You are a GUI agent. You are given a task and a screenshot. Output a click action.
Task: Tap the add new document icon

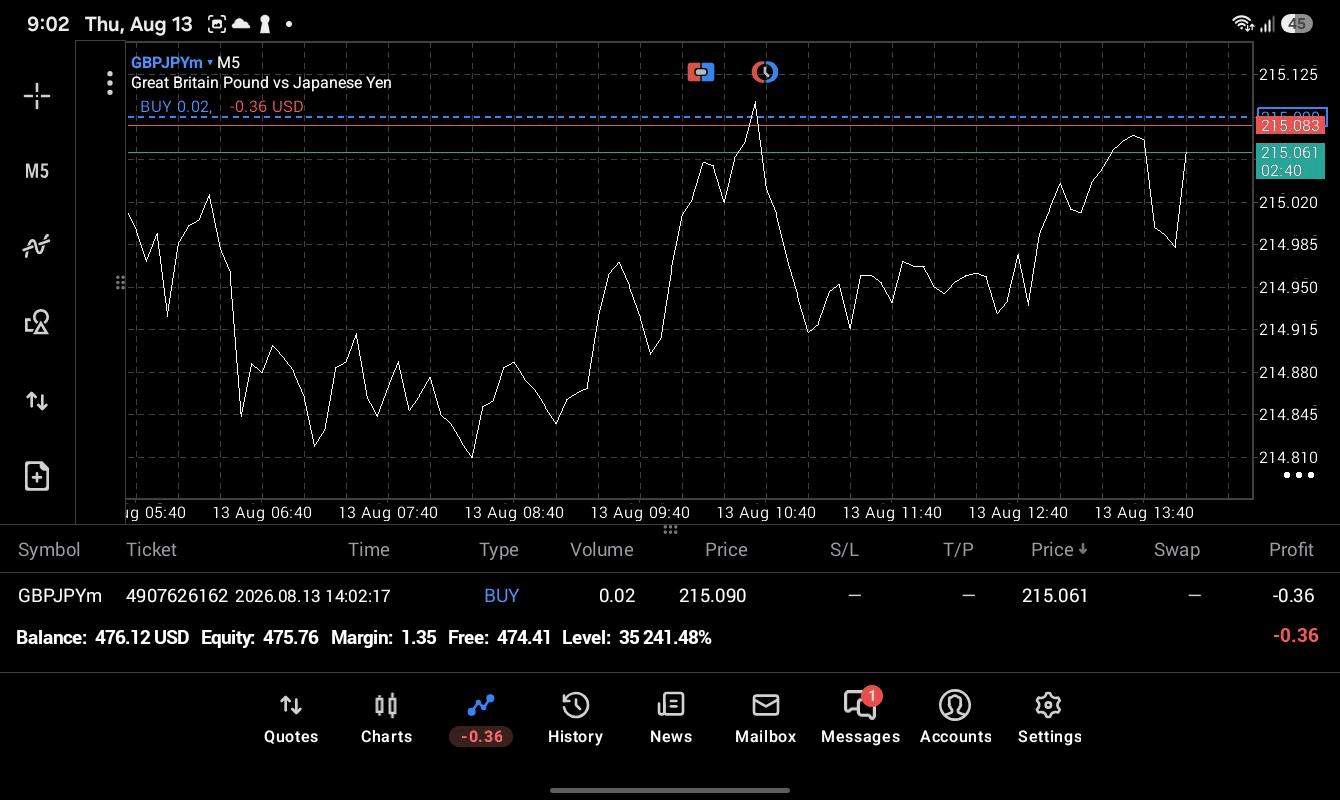pyautogui.click(x=37, y=476)
